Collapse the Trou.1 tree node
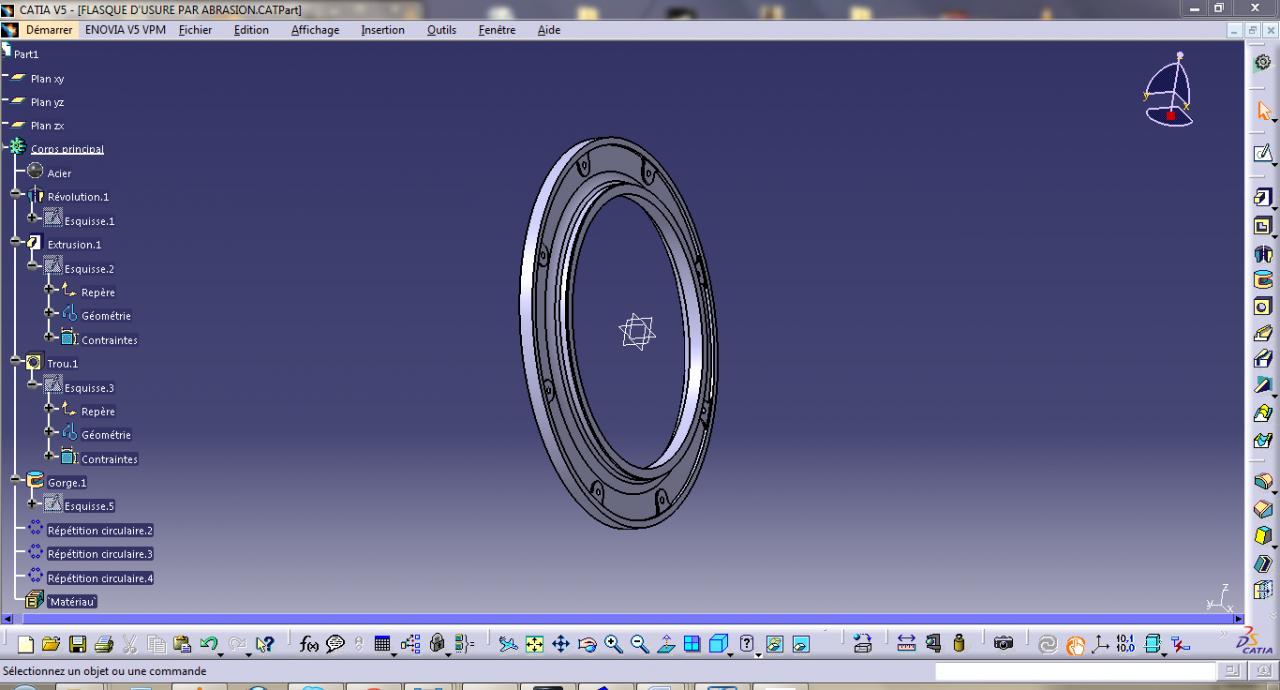1280x690 pixels. coord(17,360)
